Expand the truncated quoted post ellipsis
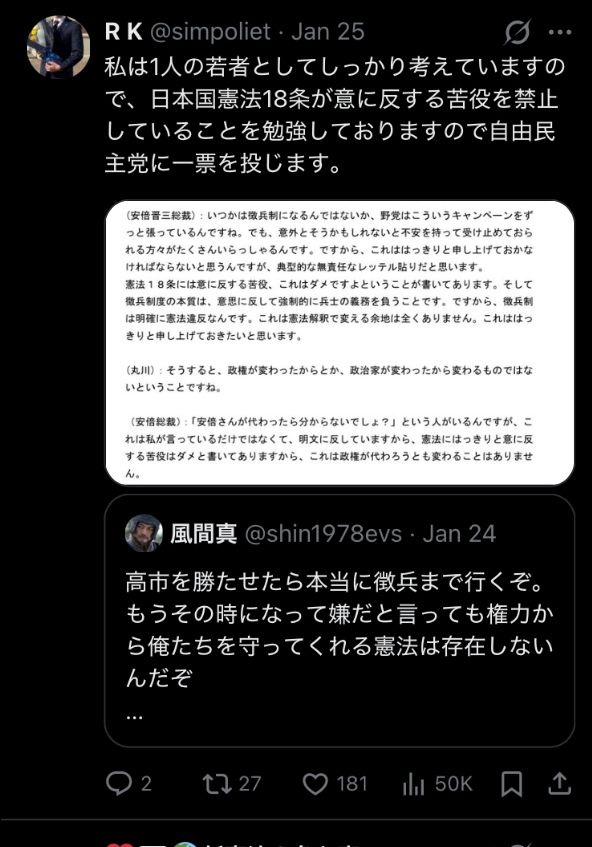The image size is (592, 847). [x=134, y=717]
